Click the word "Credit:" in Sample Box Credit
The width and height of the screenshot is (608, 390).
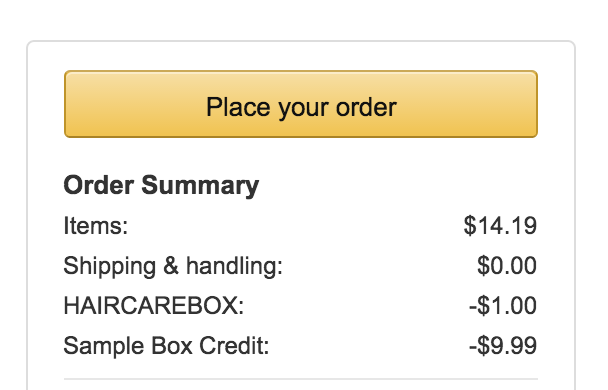tap(234, 345)
